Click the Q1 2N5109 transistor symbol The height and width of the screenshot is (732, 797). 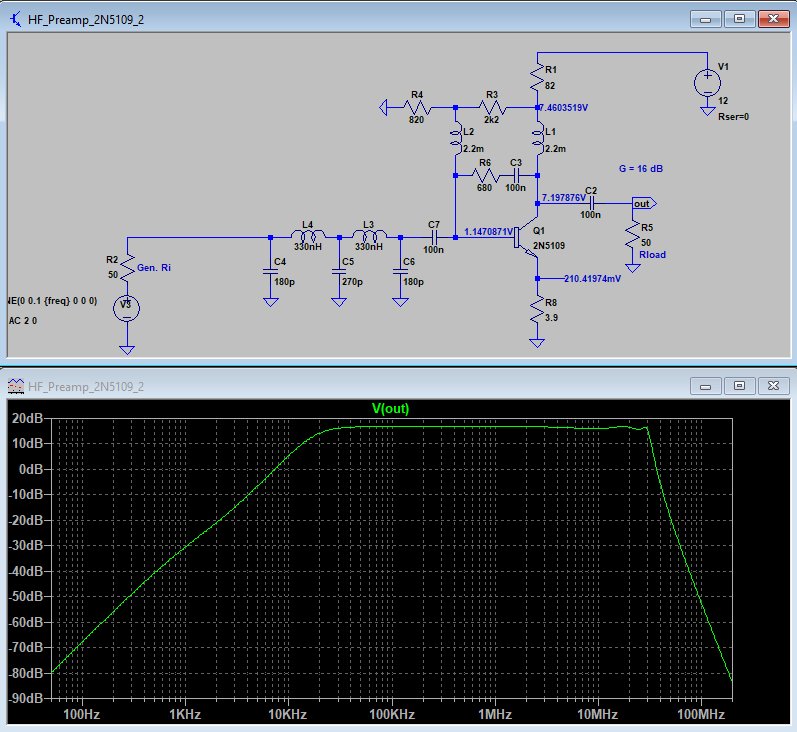[x=527, y=237]
